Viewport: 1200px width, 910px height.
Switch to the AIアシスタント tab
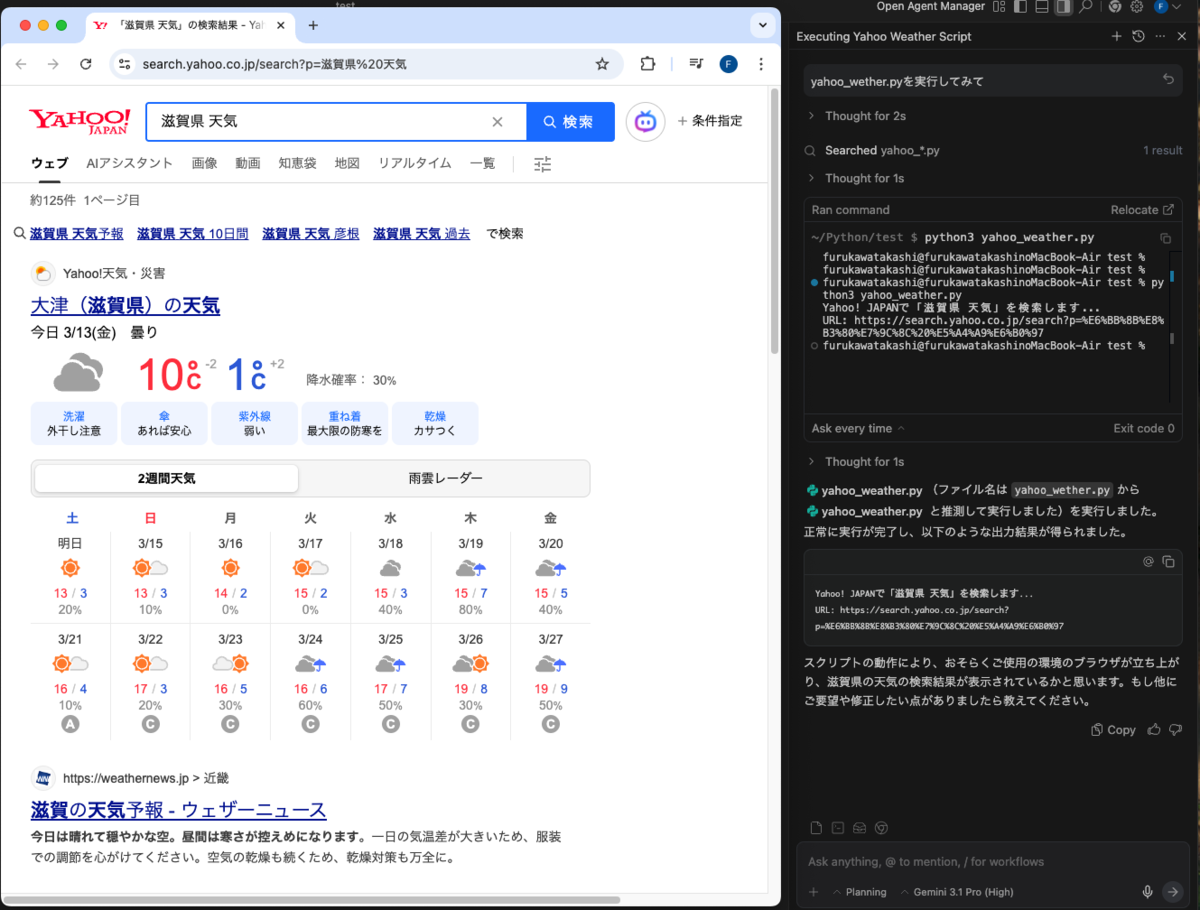(x=129, y=163)
